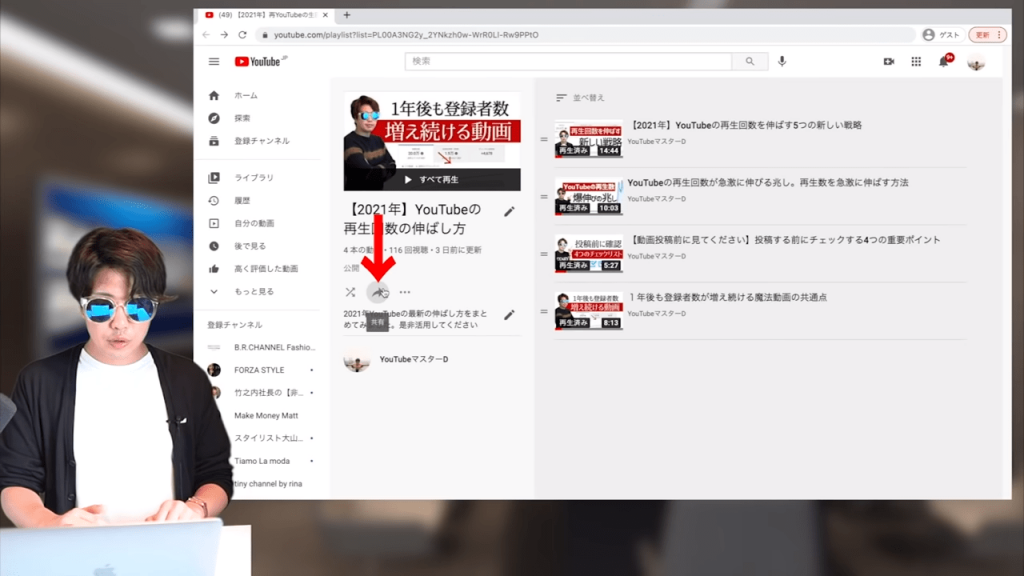The height and width of the screenshot is (576, 1024).
Task: Click drag handle of the 8:13 video
Action: coord(544,312)
